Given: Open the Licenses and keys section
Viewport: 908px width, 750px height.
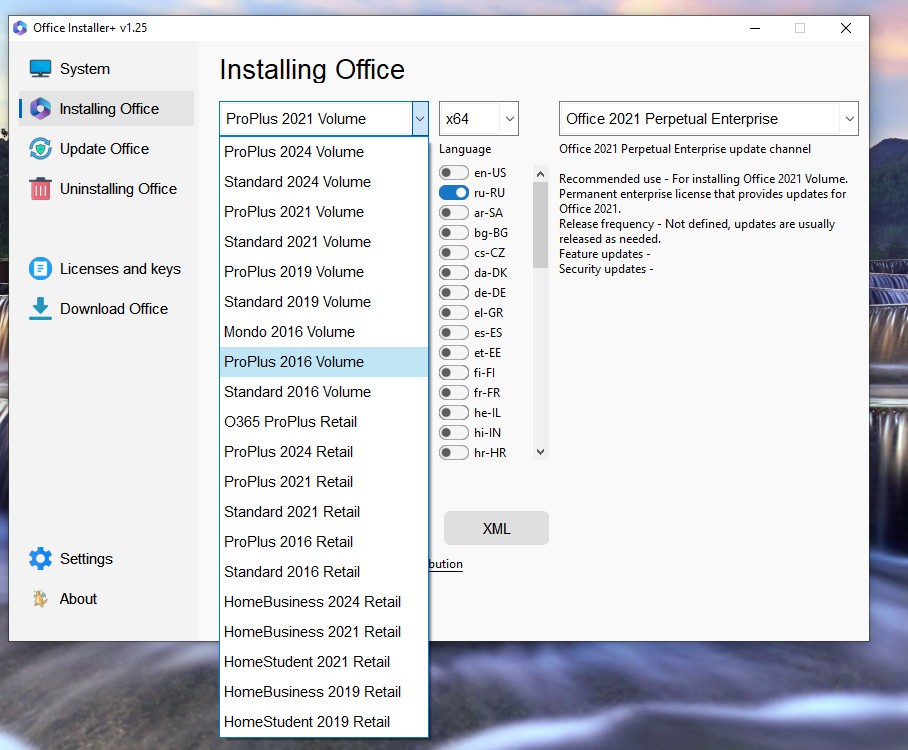Looking at the screenshot, I should (107, 269).
